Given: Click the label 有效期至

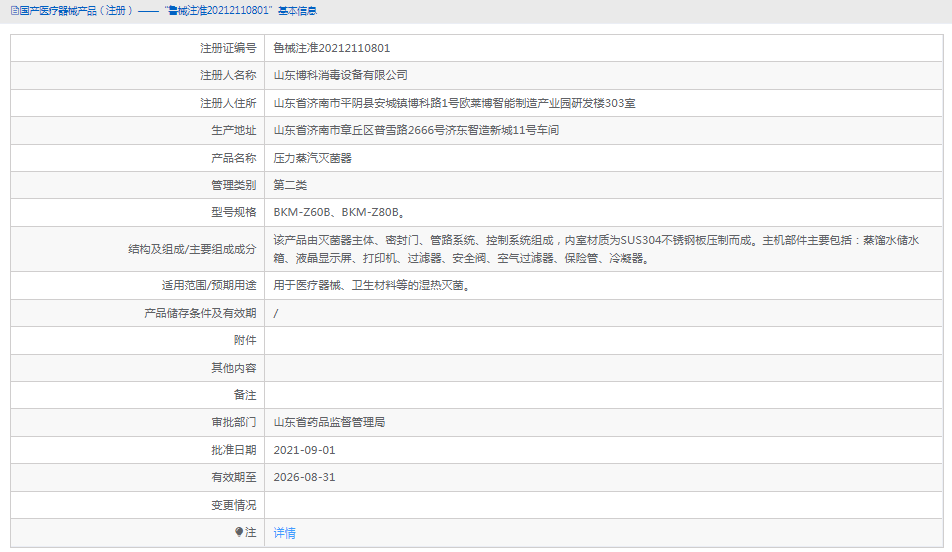Looking at the screenshot, I should pyautogui.click(x=234, y=477).
